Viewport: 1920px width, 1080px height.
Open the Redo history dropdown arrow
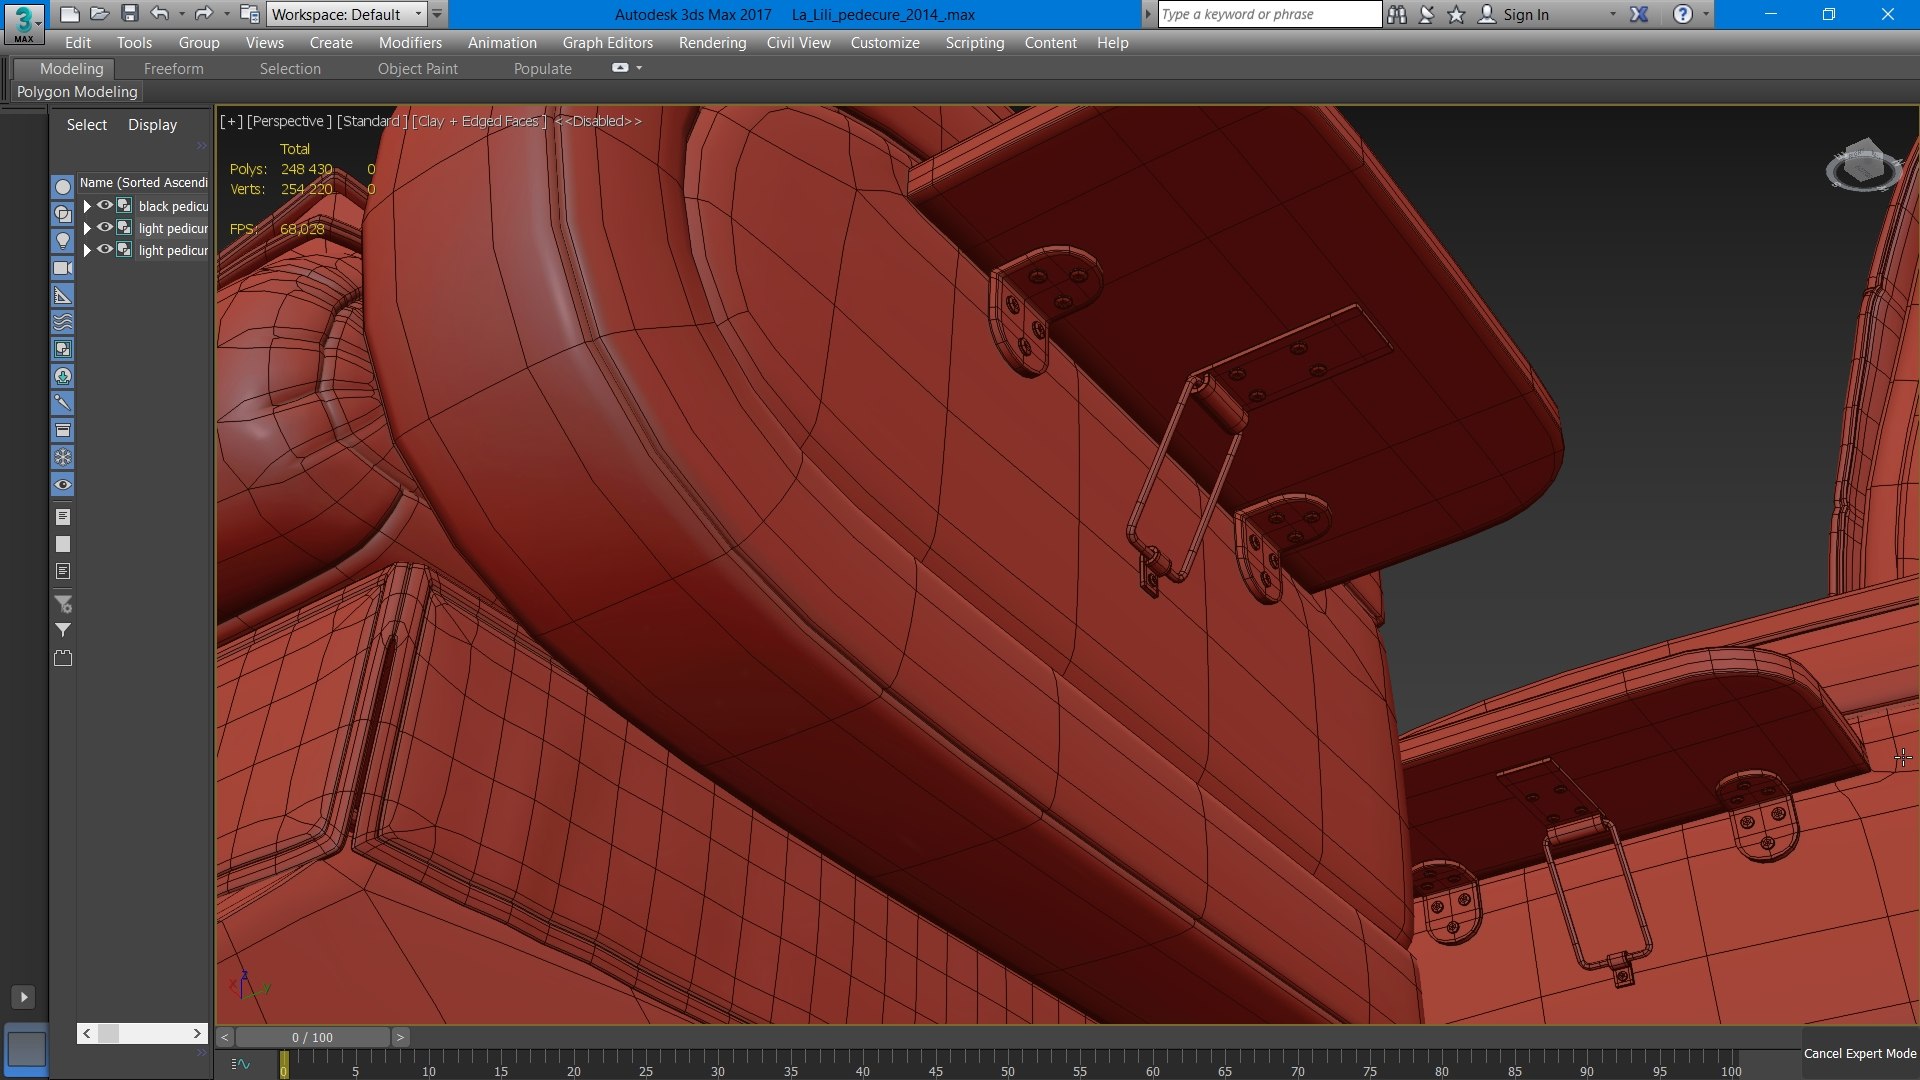(227, 14)
